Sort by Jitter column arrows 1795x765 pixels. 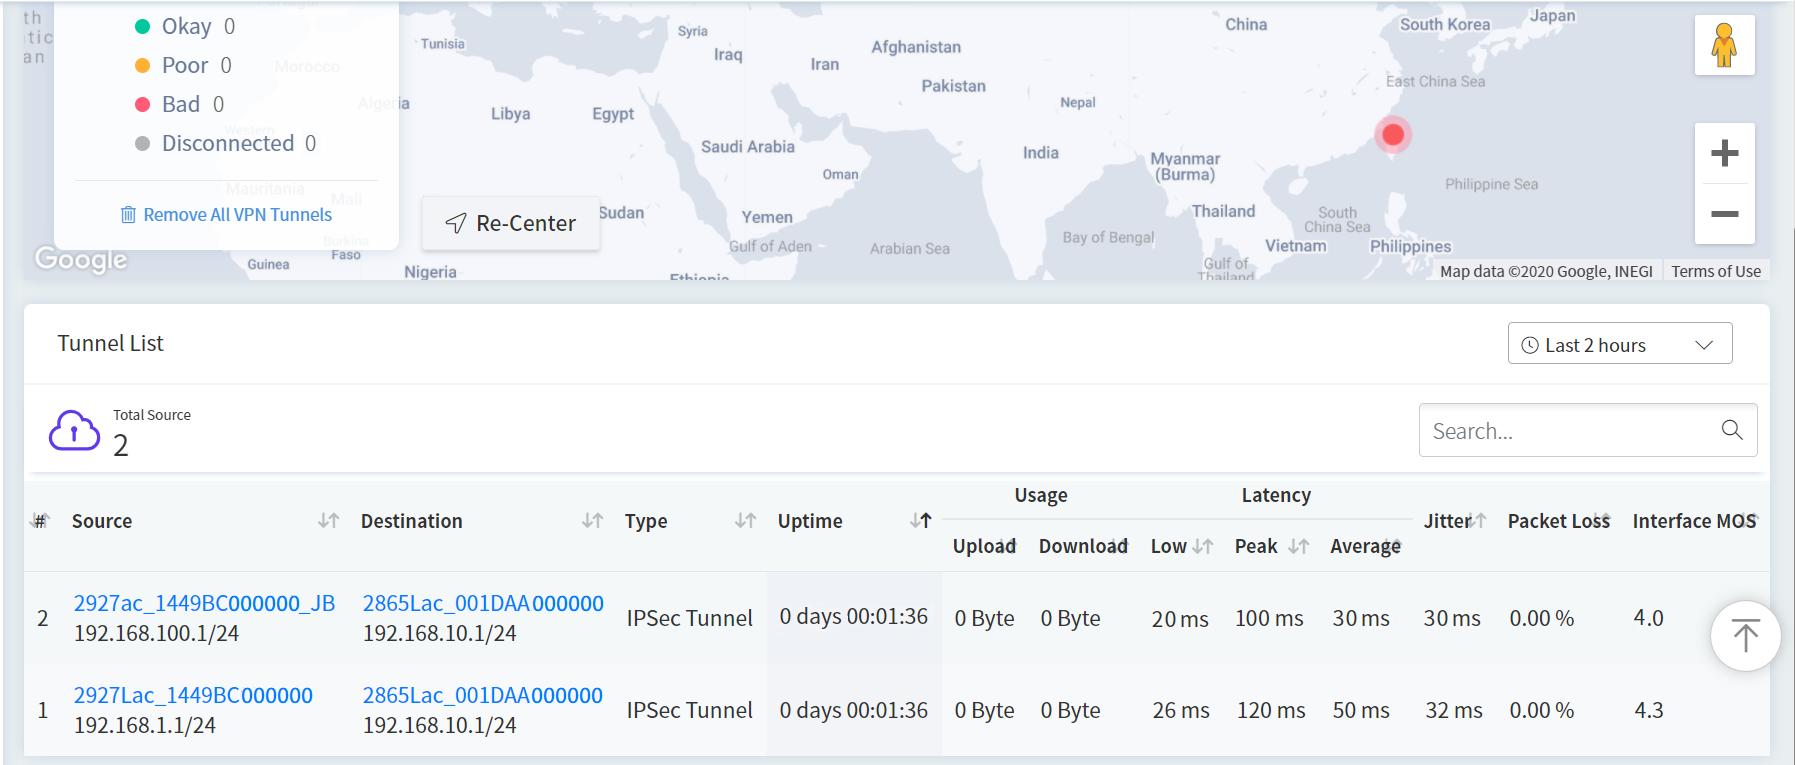(x=1477, y=520)
